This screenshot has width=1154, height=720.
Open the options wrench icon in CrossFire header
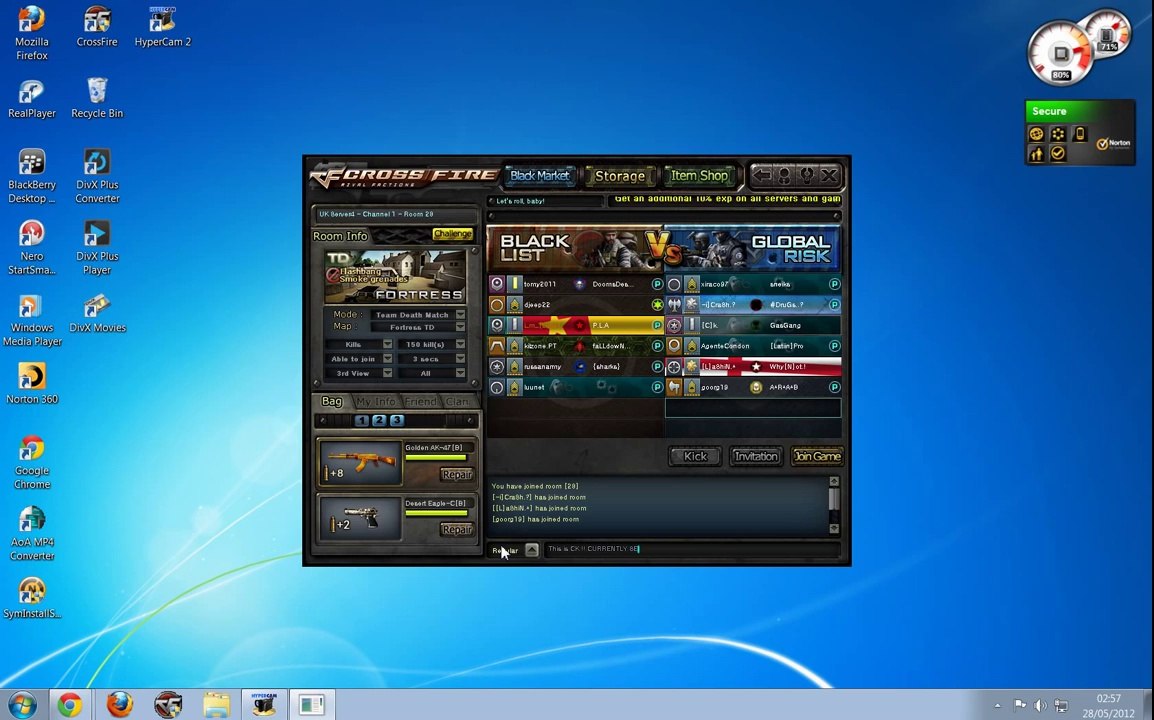[x=807, y=175]
